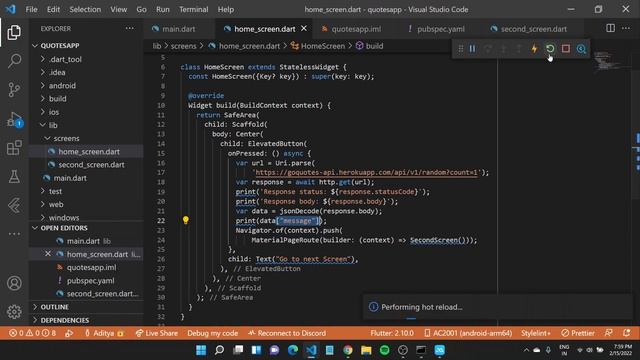Open Visual Studio Code from the taskbar
Viewport: 640px width, 360px height.
click(311, 350)
